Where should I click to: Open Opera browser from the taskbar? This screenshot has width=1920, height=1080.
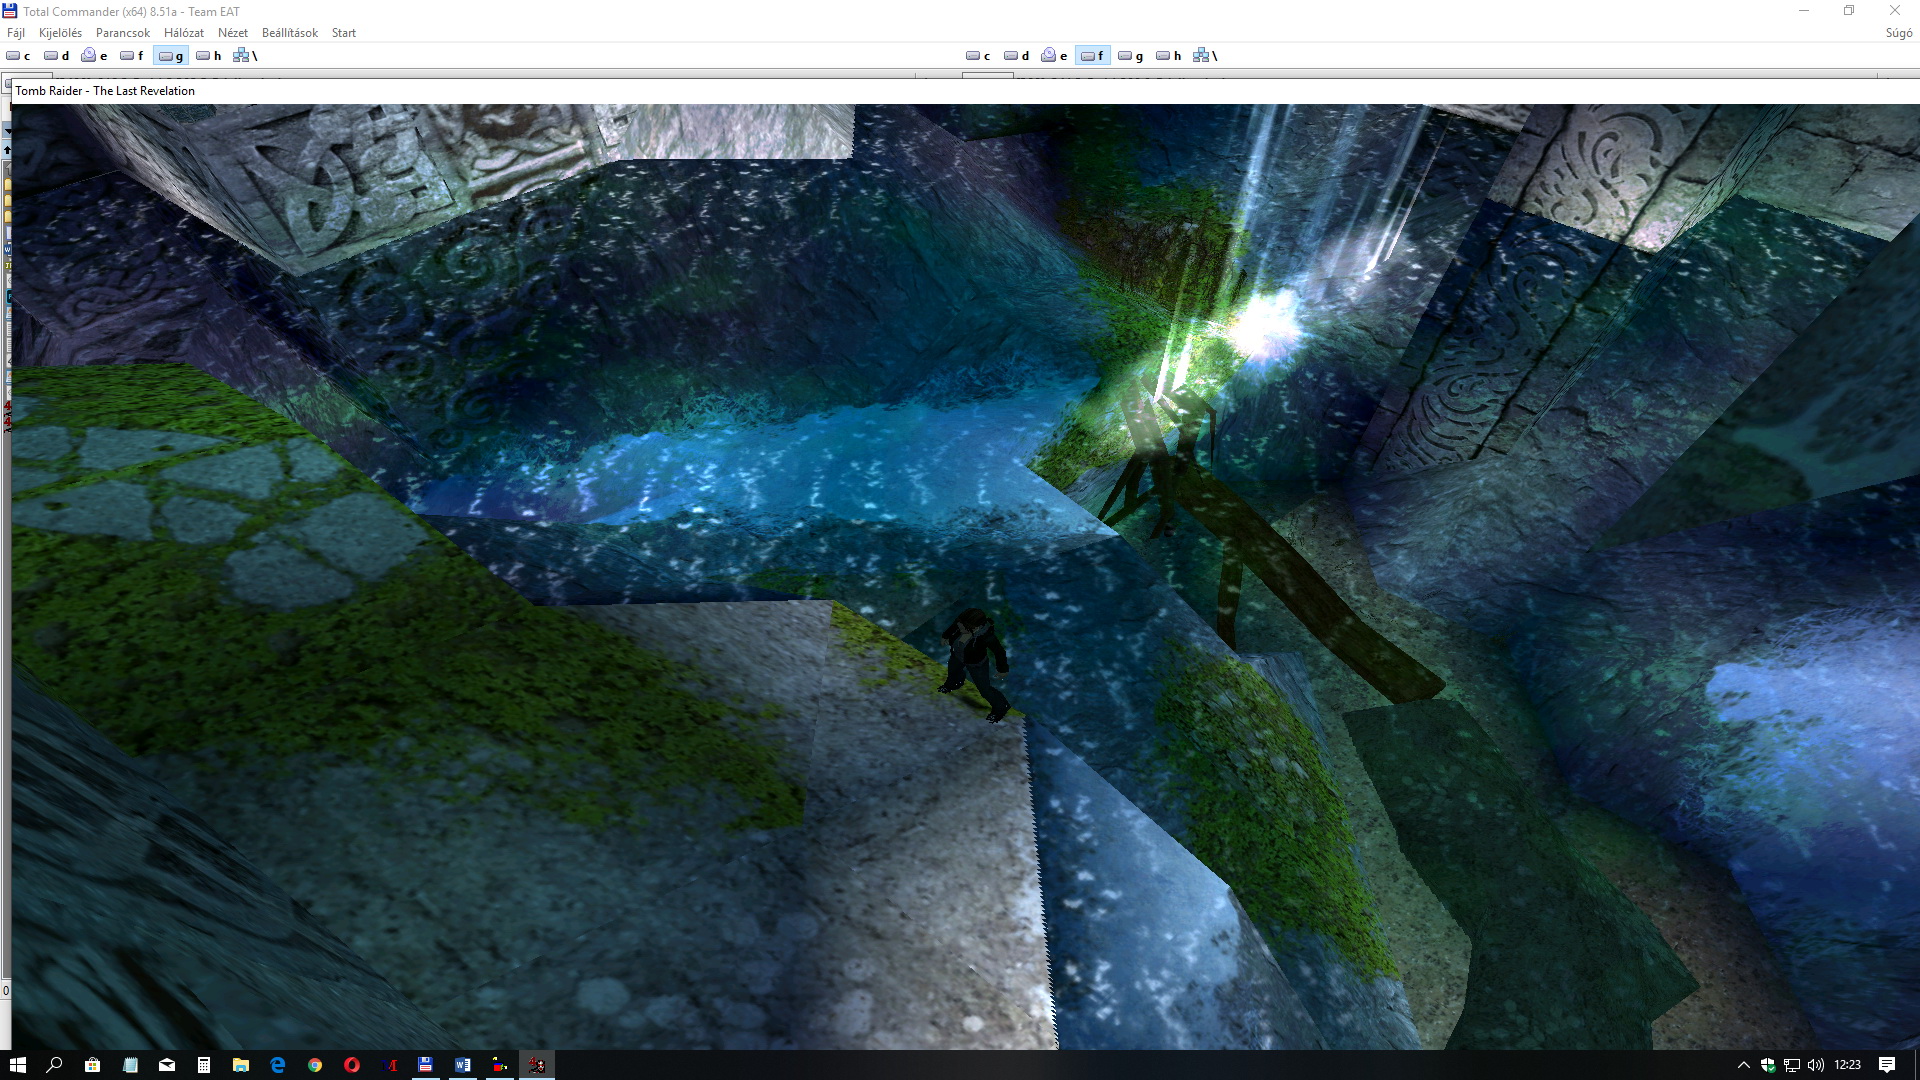coord(352,1065)
